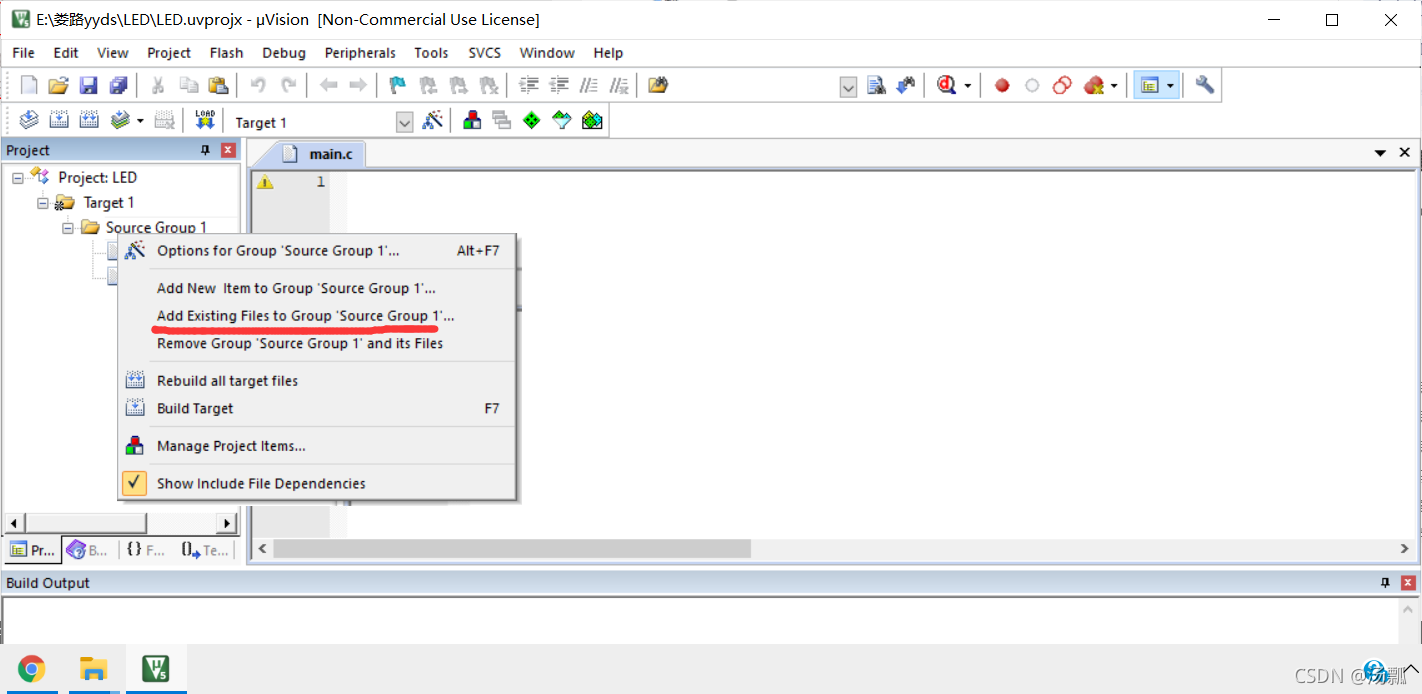Image resolution: width=1422 pixels, height=694 pixels.
Task: Open the find text combo box dropdown
Action: [x=848, y=87]
